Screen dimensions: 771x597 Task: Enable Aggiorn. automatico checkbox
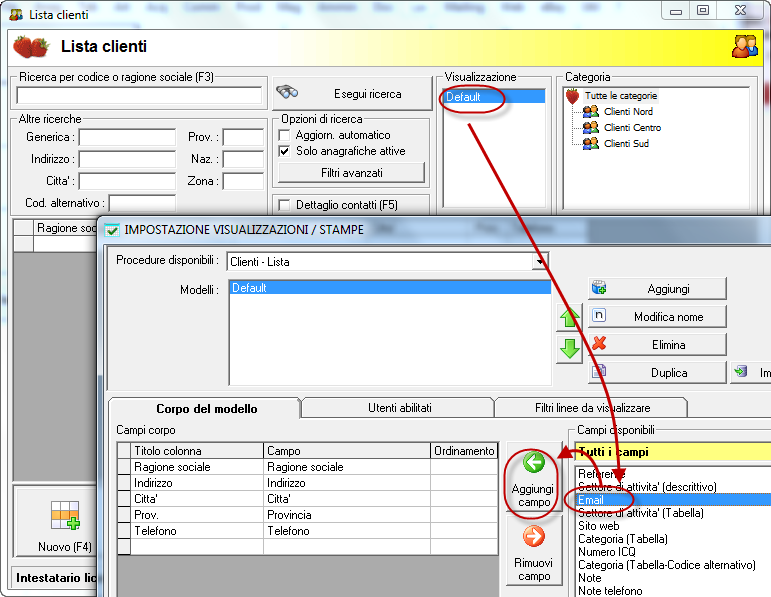284,135
